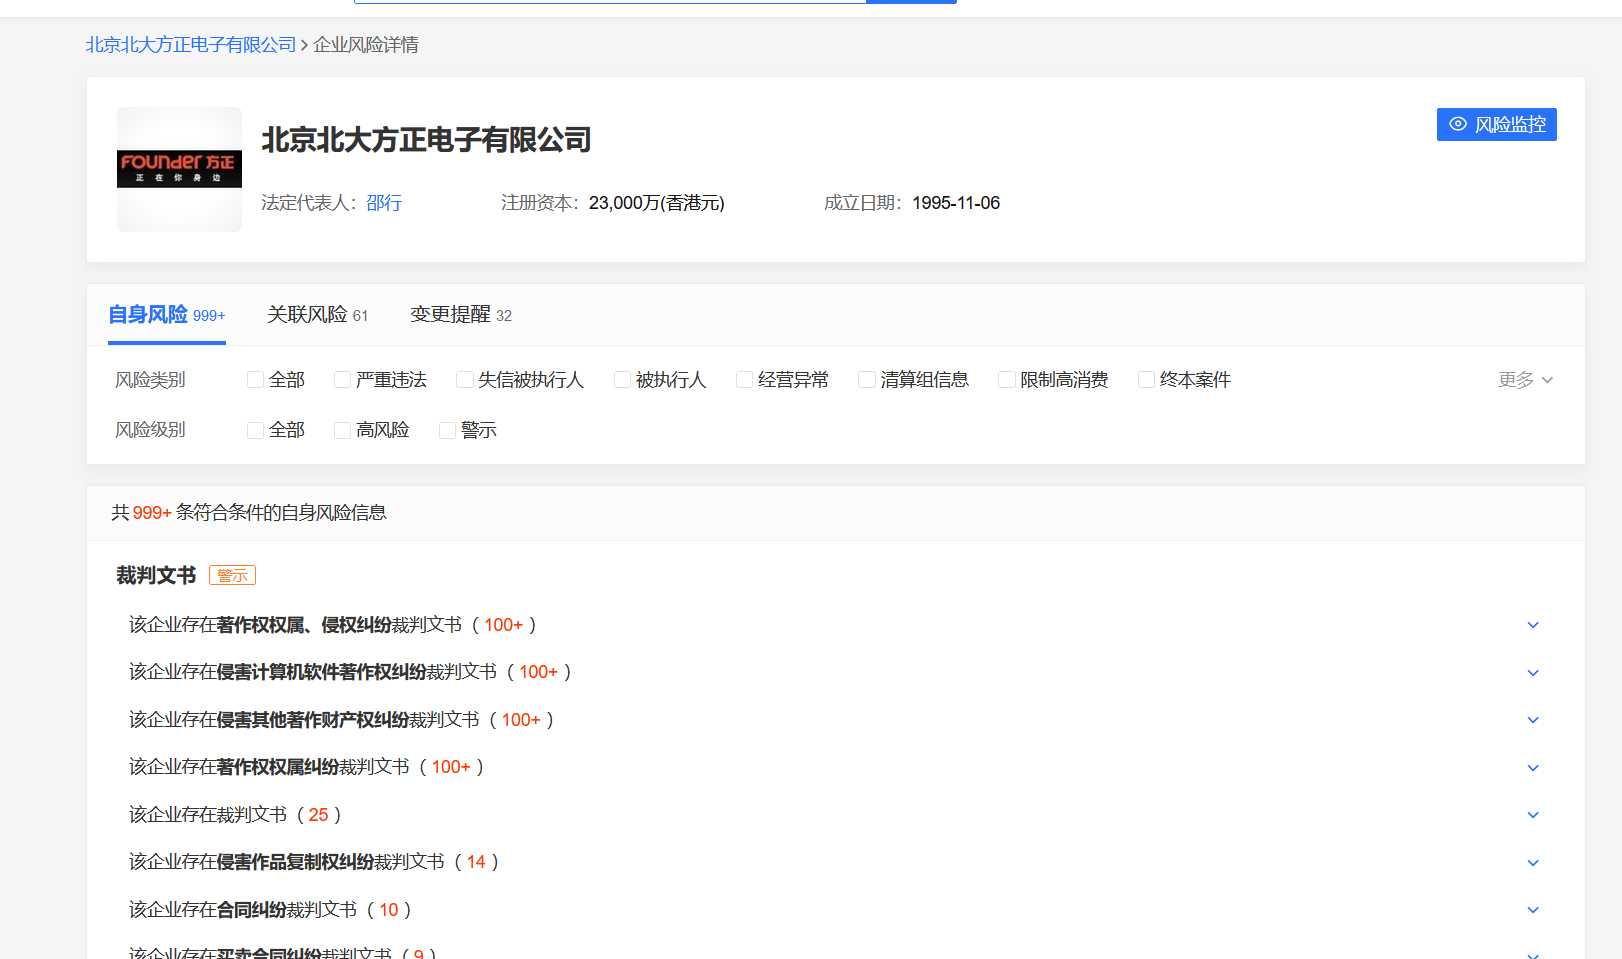Screen dimensions: 1622x959
Task: Click the 裁判文书 section heading
Action: [x=156, y=575]
